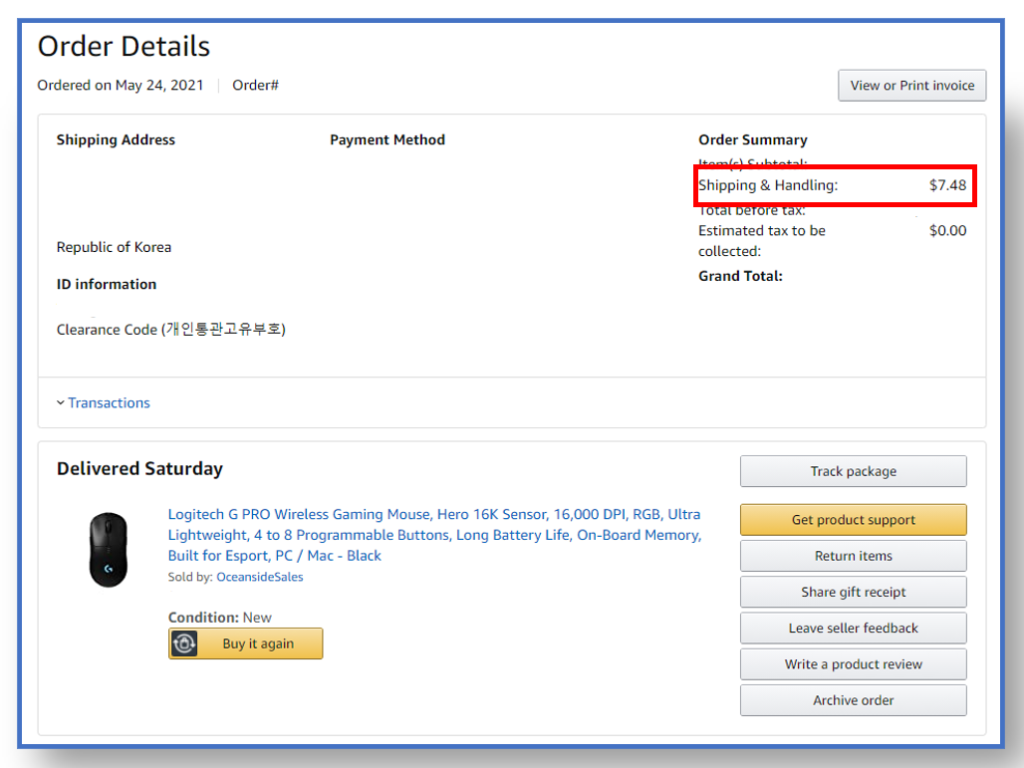The width and height of the screenshot is (1024, 768).
Task: Select Return items button
Action: point(853,556)
